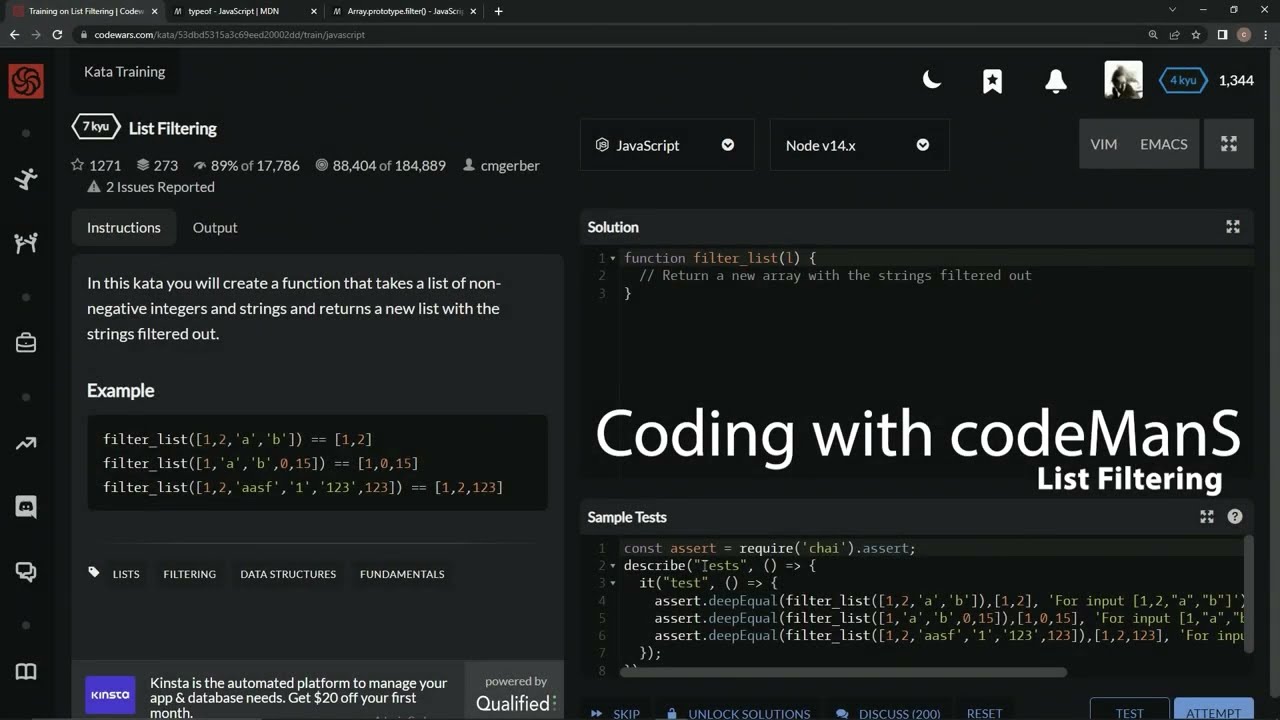Open the bookmarks icon in header
Screen dimensions: 1280x720
(x=992, y=81)
